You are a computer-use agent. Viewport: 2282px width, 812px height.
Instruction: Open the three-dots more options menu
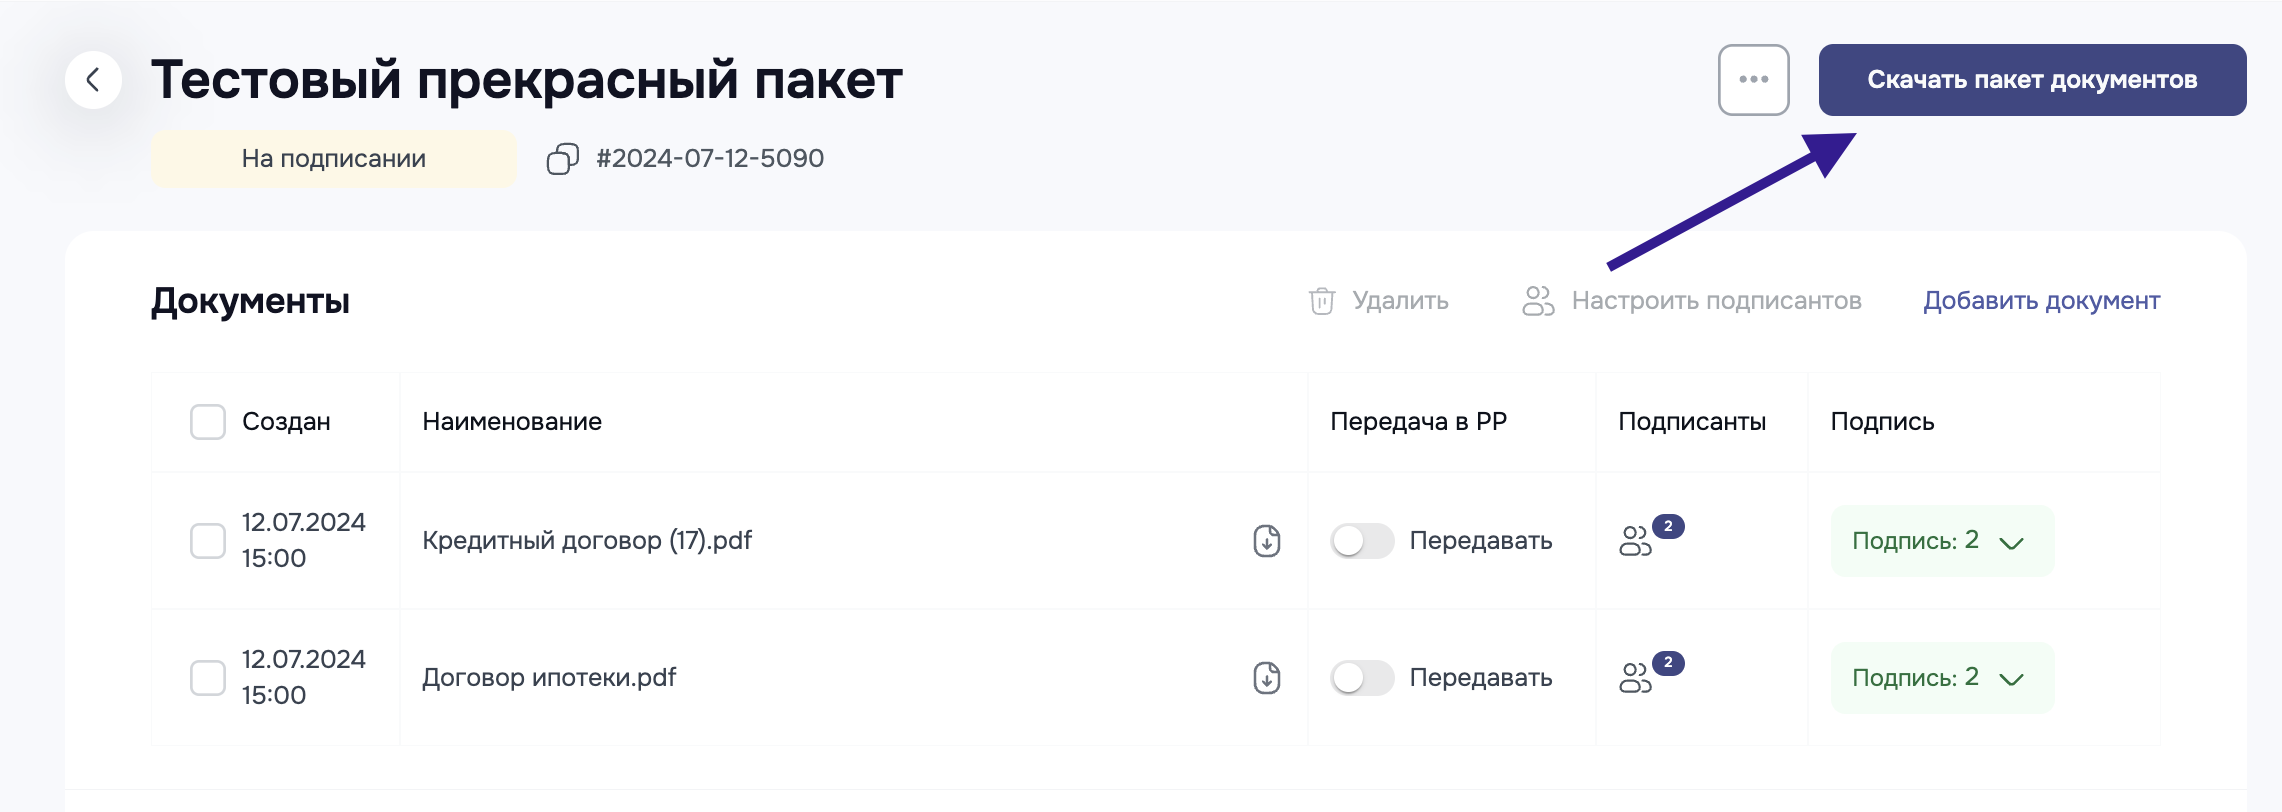(1753, 80)
